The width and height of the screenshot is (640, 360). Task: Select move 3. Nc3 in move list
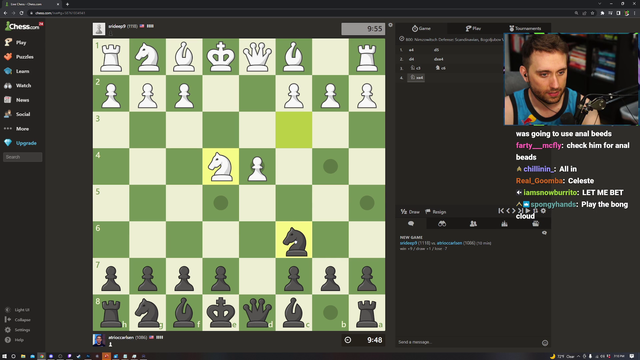(x=416, y=68)
